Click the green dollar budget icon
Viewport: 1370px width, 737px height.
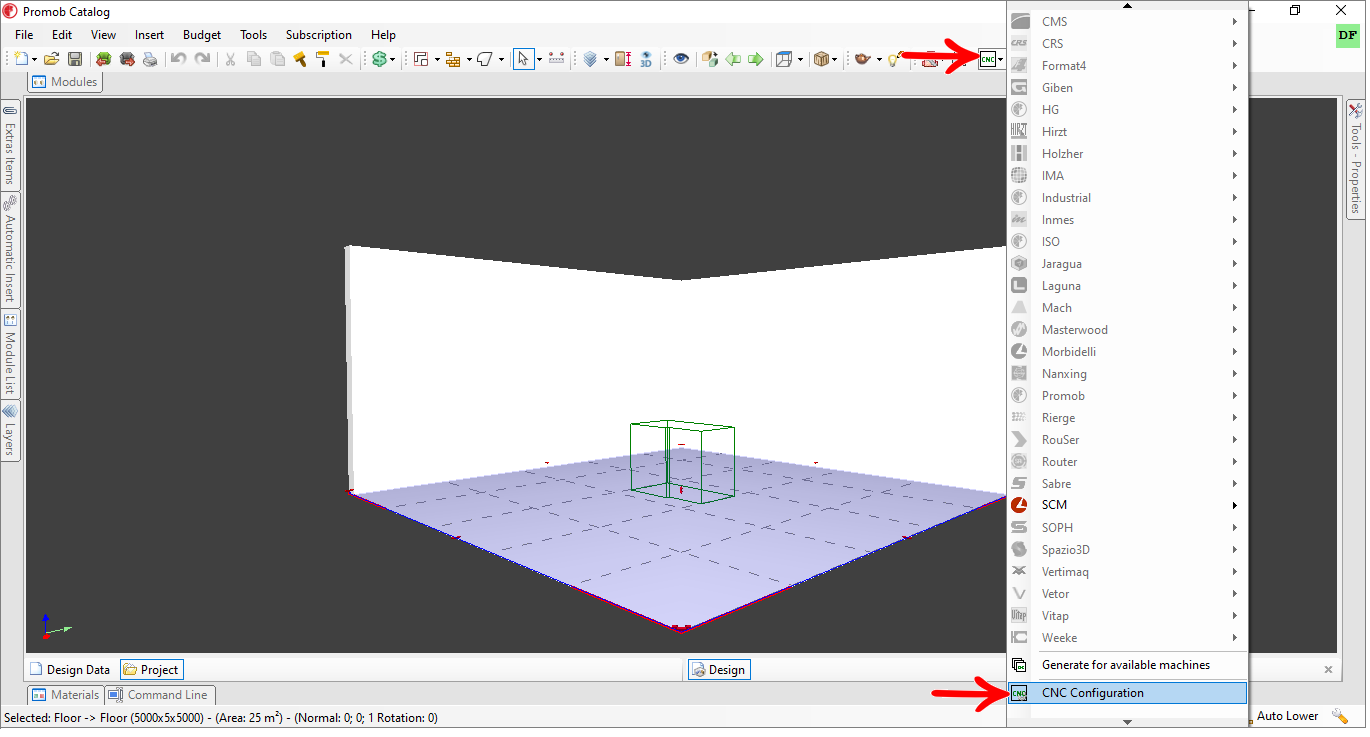click(379, 59)
